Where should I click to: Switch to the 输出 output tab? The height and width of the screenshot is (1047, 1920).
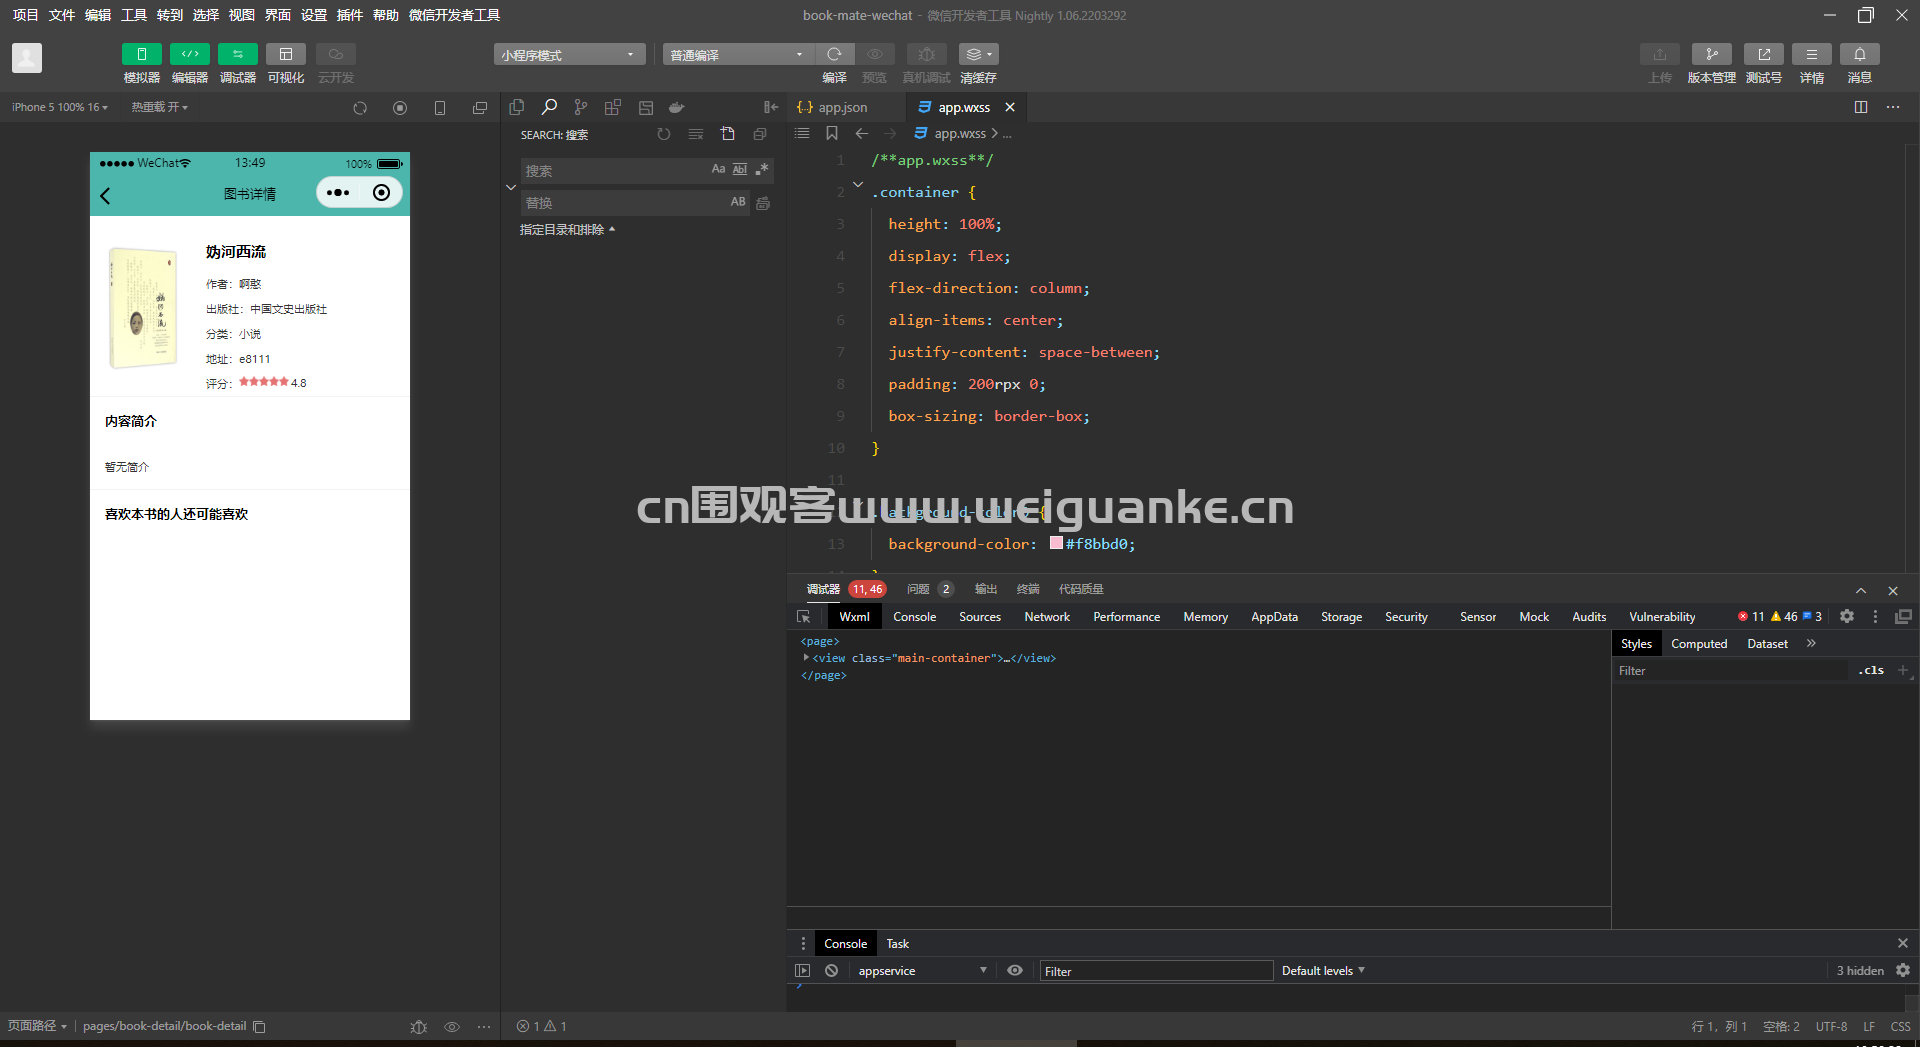pyautogui.click(x=986, y=589)
